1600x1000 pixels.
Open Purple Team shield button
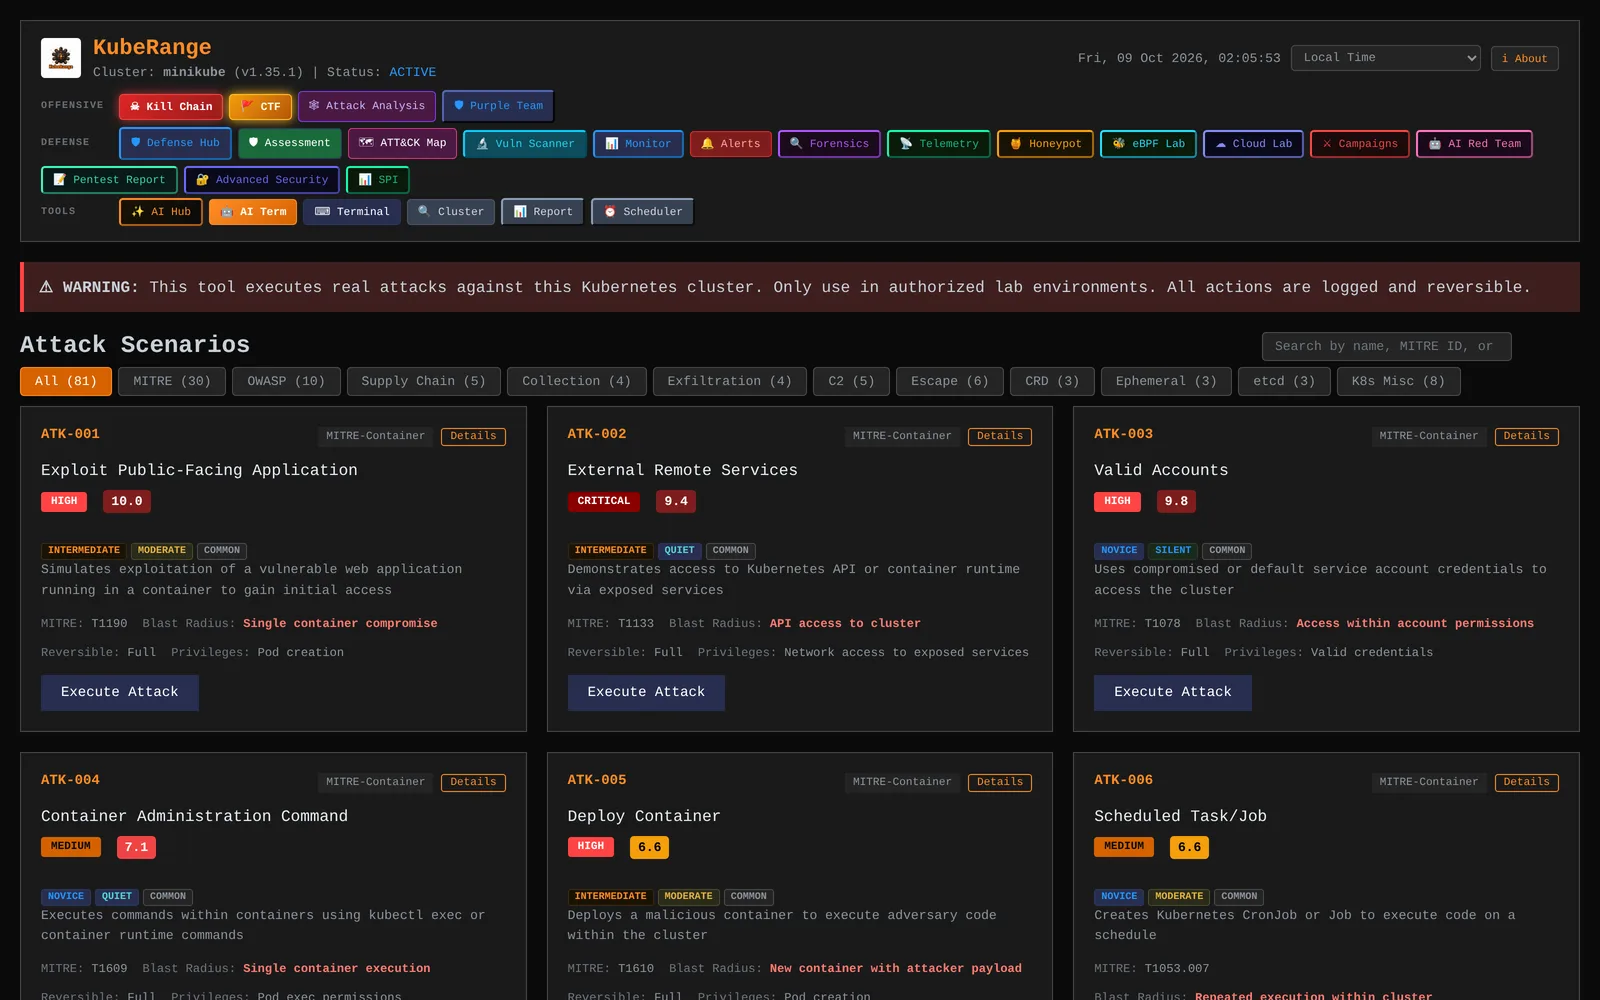click(498, 106)
